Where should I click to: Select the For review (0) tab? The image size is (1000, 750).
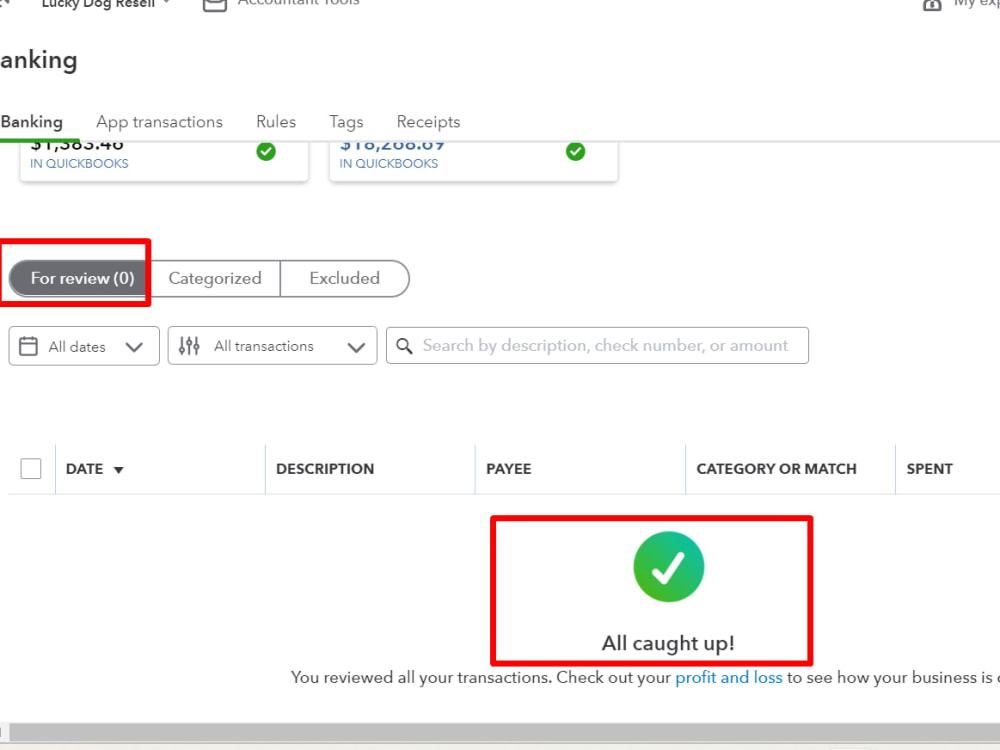click(80, 278)
